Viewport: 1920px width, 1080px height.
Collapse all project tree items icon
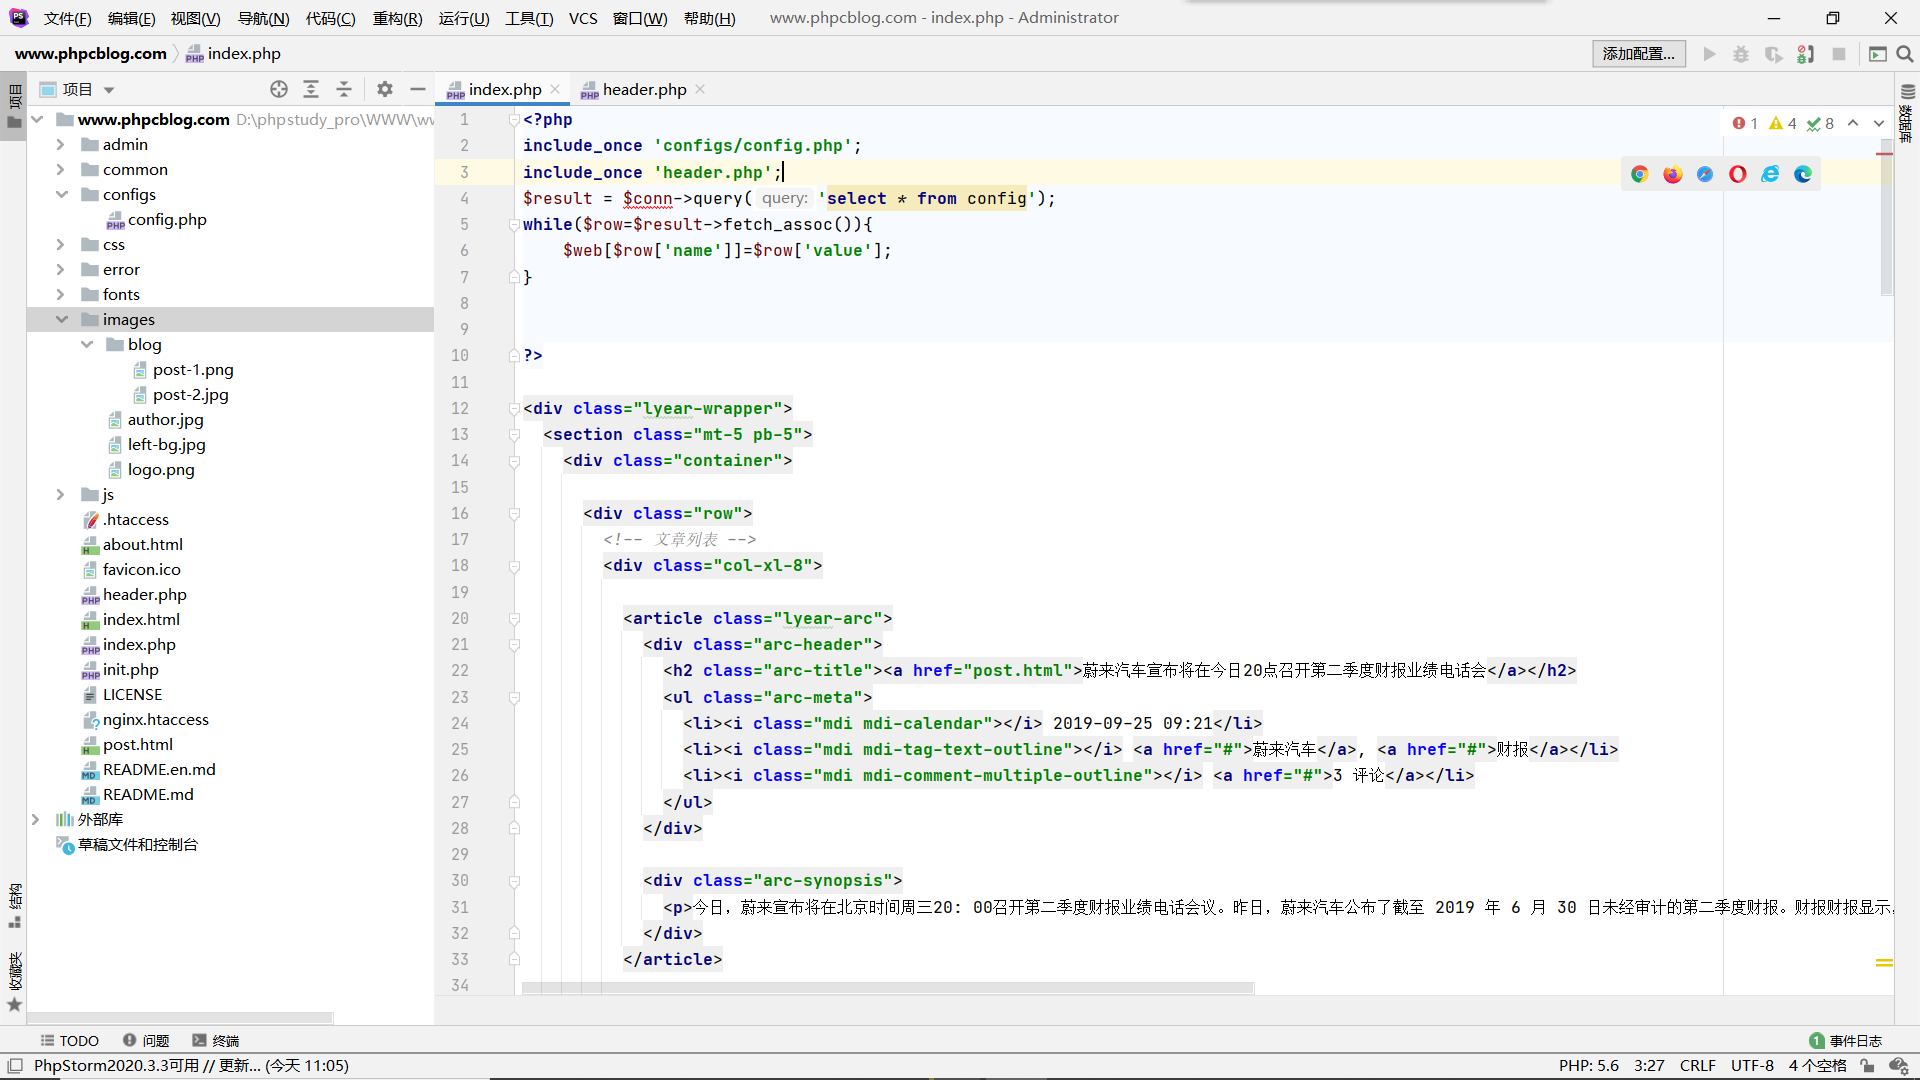[x=344, y=89]
